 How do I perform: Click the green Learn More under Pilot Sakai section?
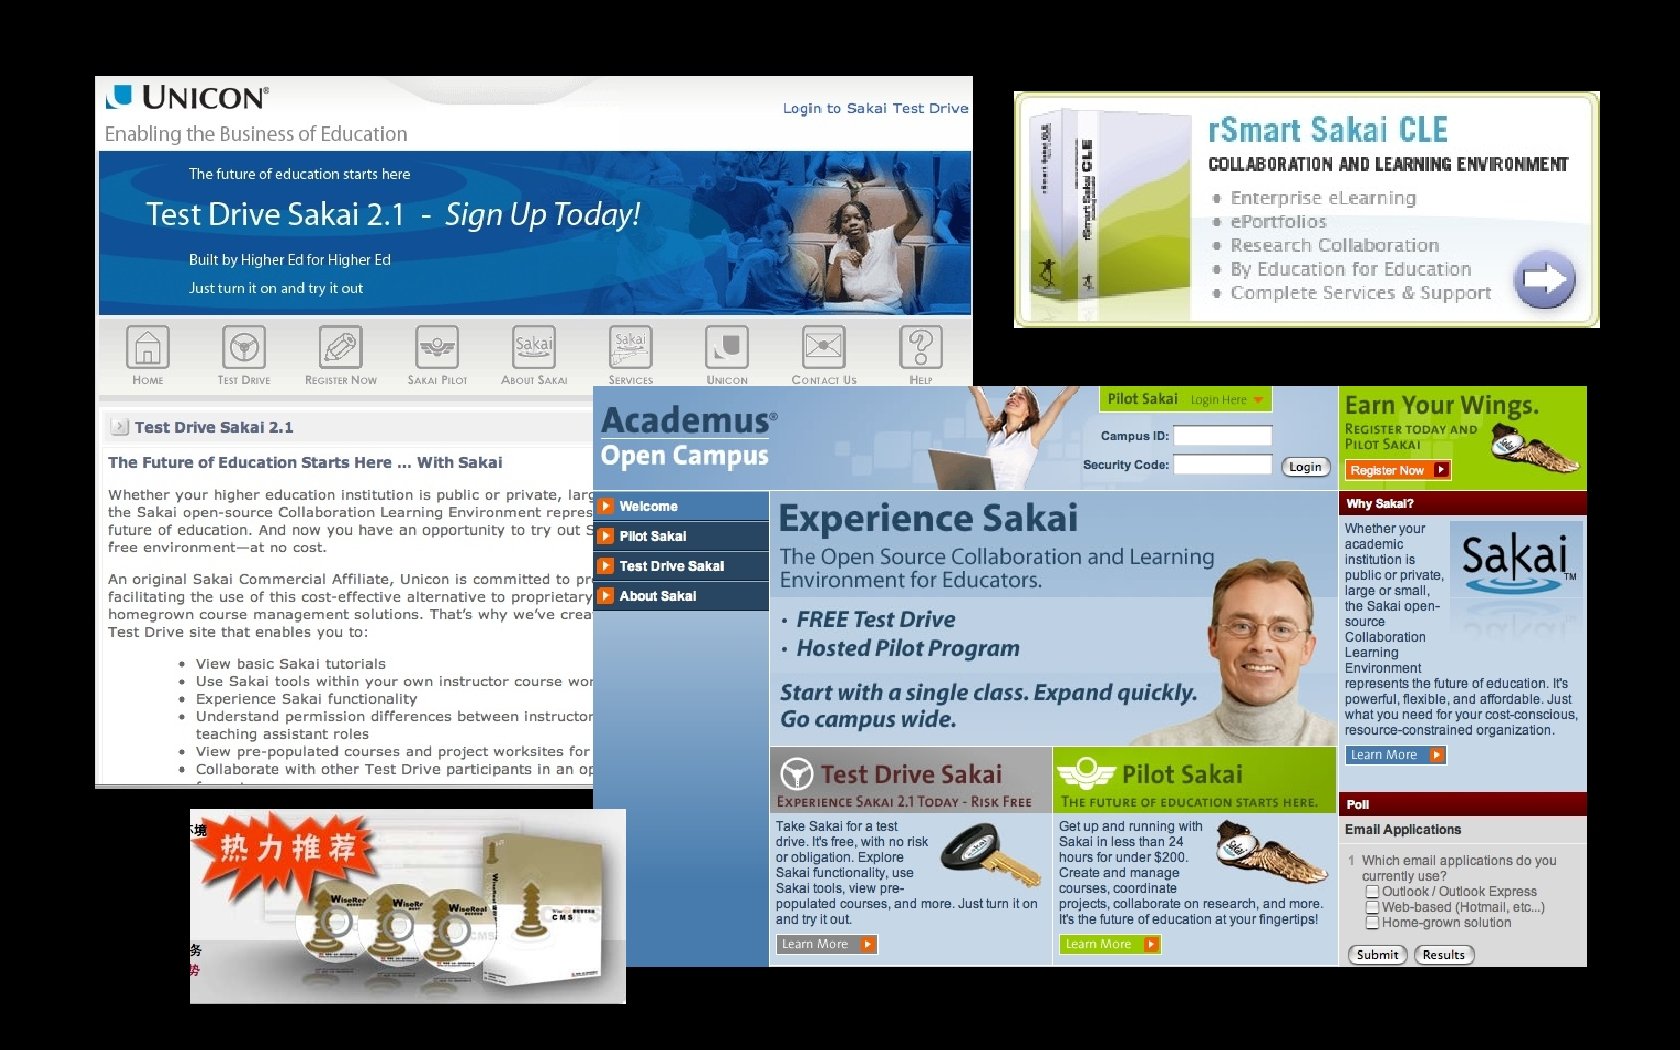pos(1110,944)
